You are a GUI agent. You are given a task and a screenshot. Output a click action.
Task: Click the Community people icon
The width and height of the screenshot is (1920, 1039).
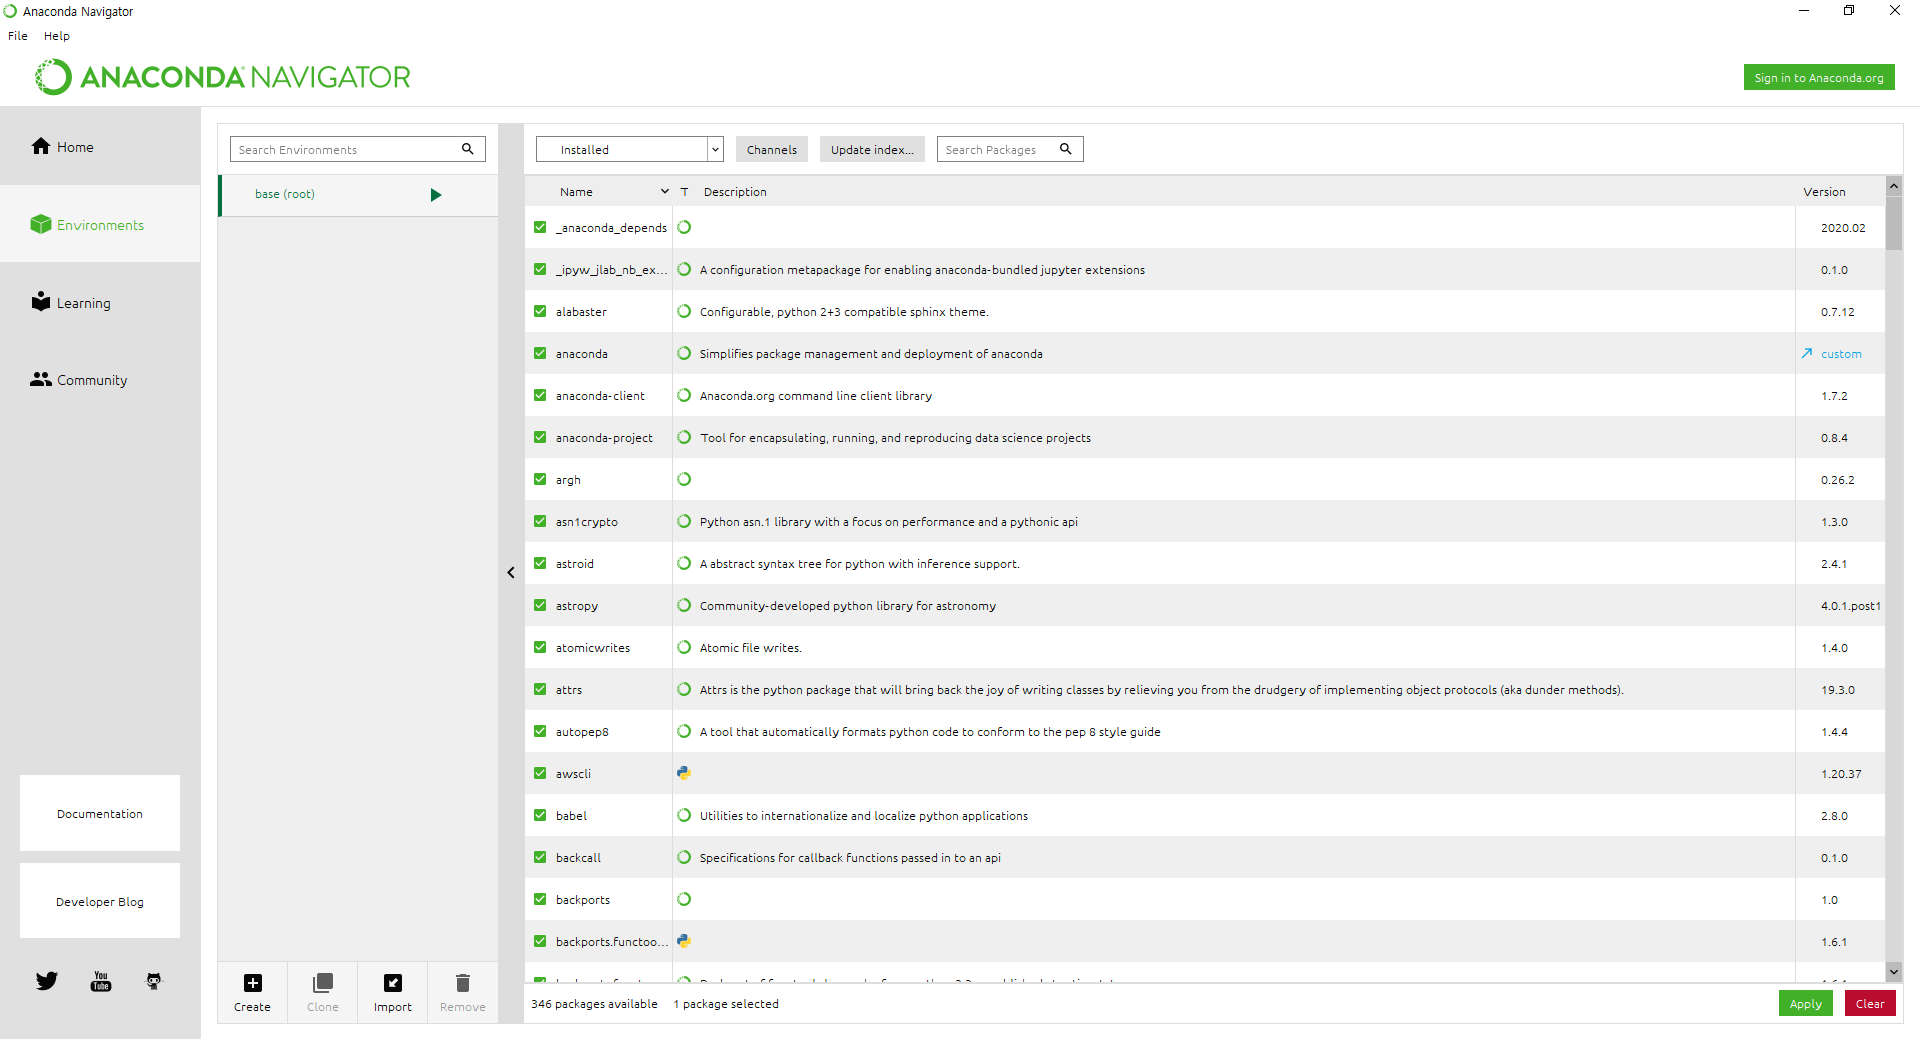pos(40,379)
